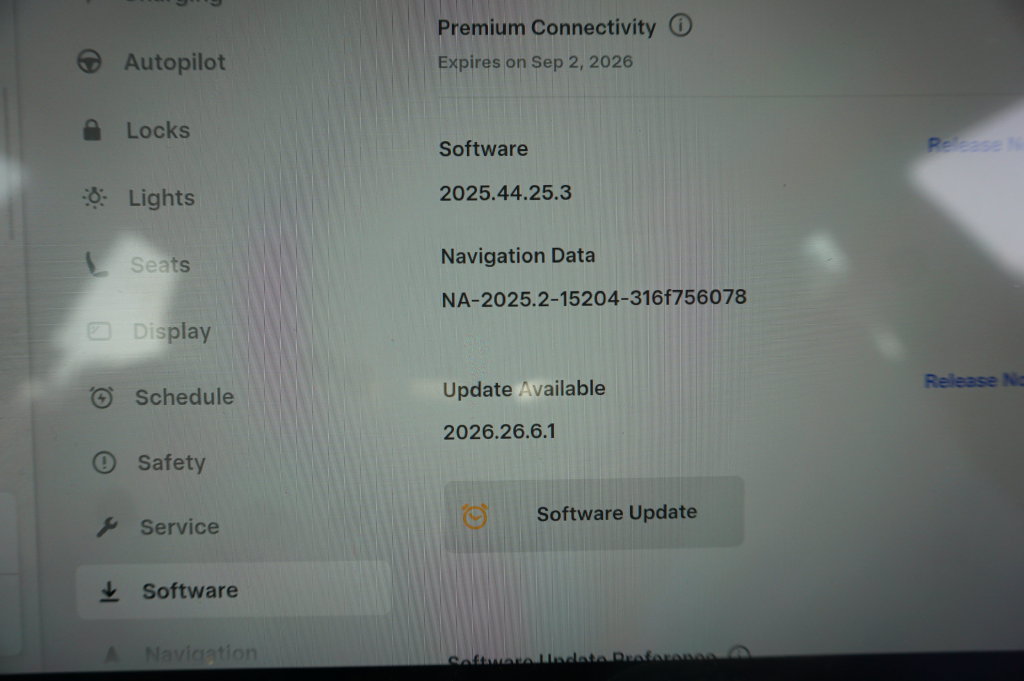Click the Safety exclamation icon
The image size is (1024, 681).
104,462
